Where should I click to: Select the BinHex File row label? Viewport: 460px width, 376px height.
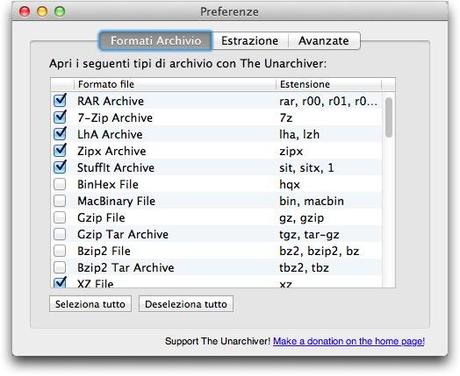108,184
